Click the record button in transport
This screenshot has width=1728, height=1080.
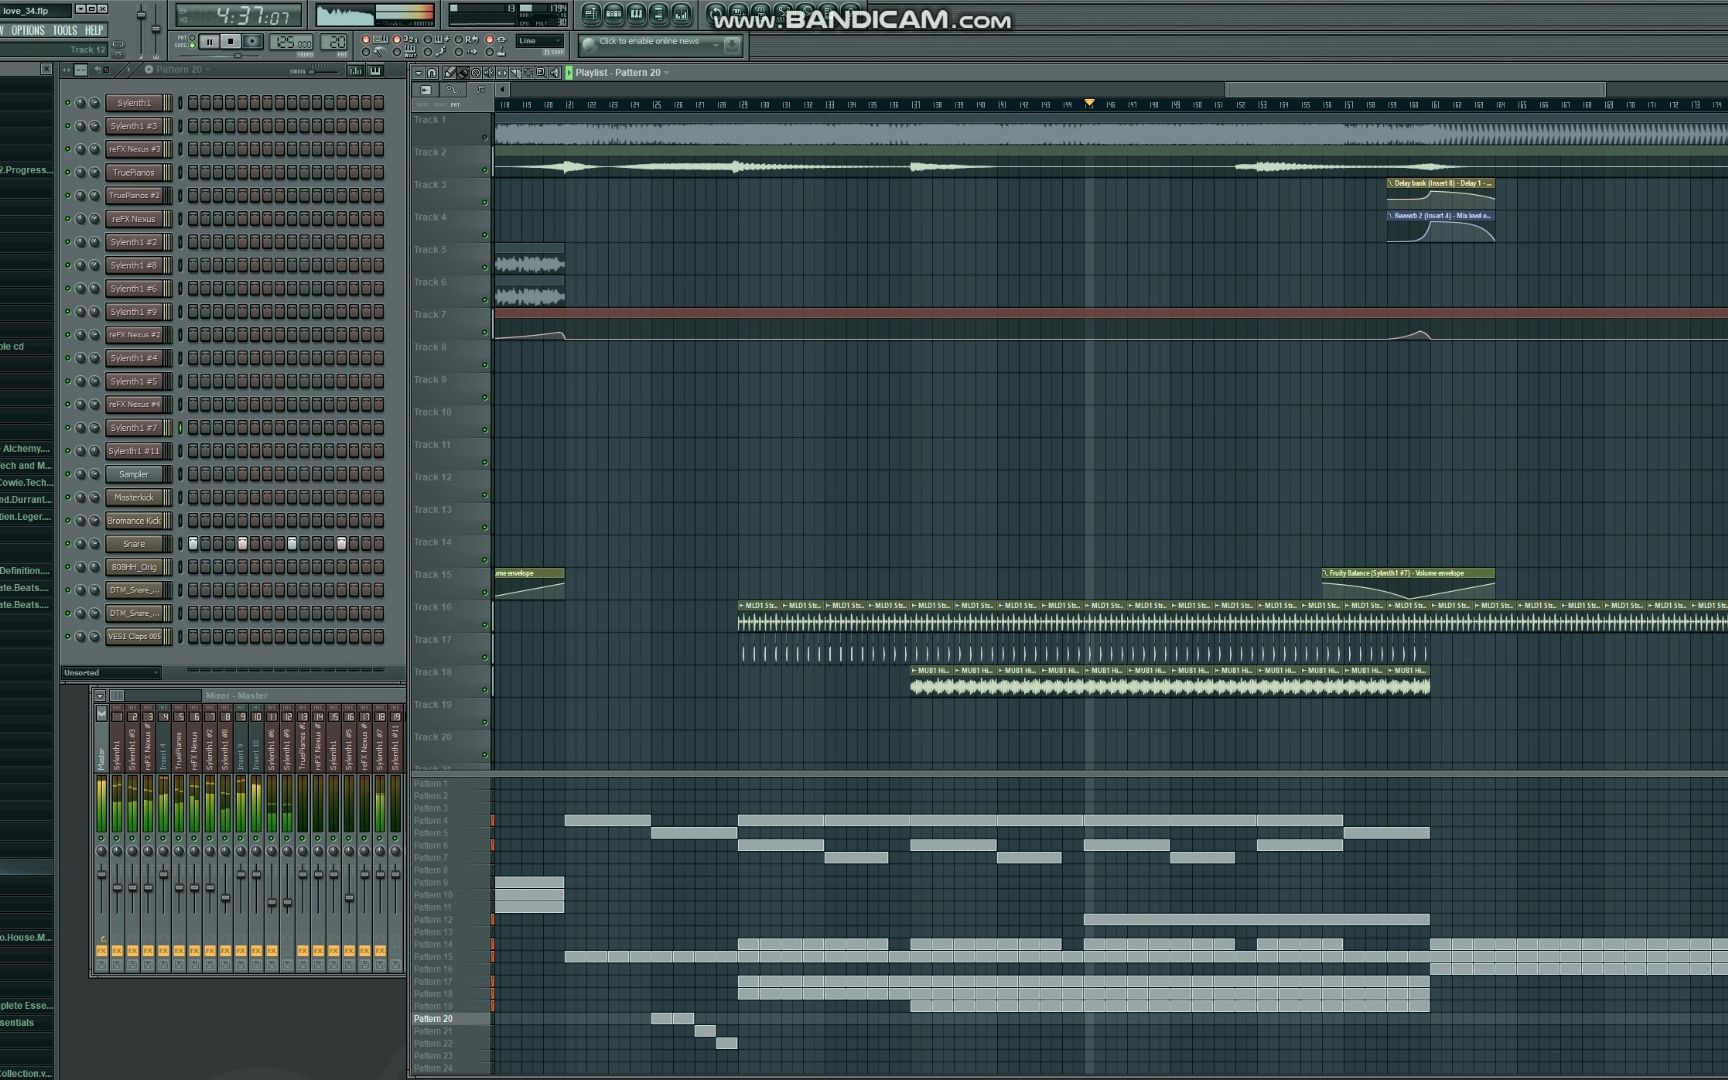click(x=252, y=42)
